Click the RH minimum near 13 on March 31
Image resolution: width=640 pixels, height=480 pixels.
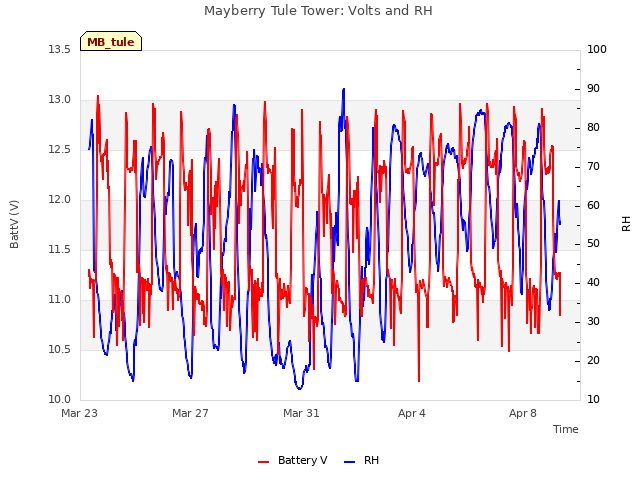tap(299, 388)
